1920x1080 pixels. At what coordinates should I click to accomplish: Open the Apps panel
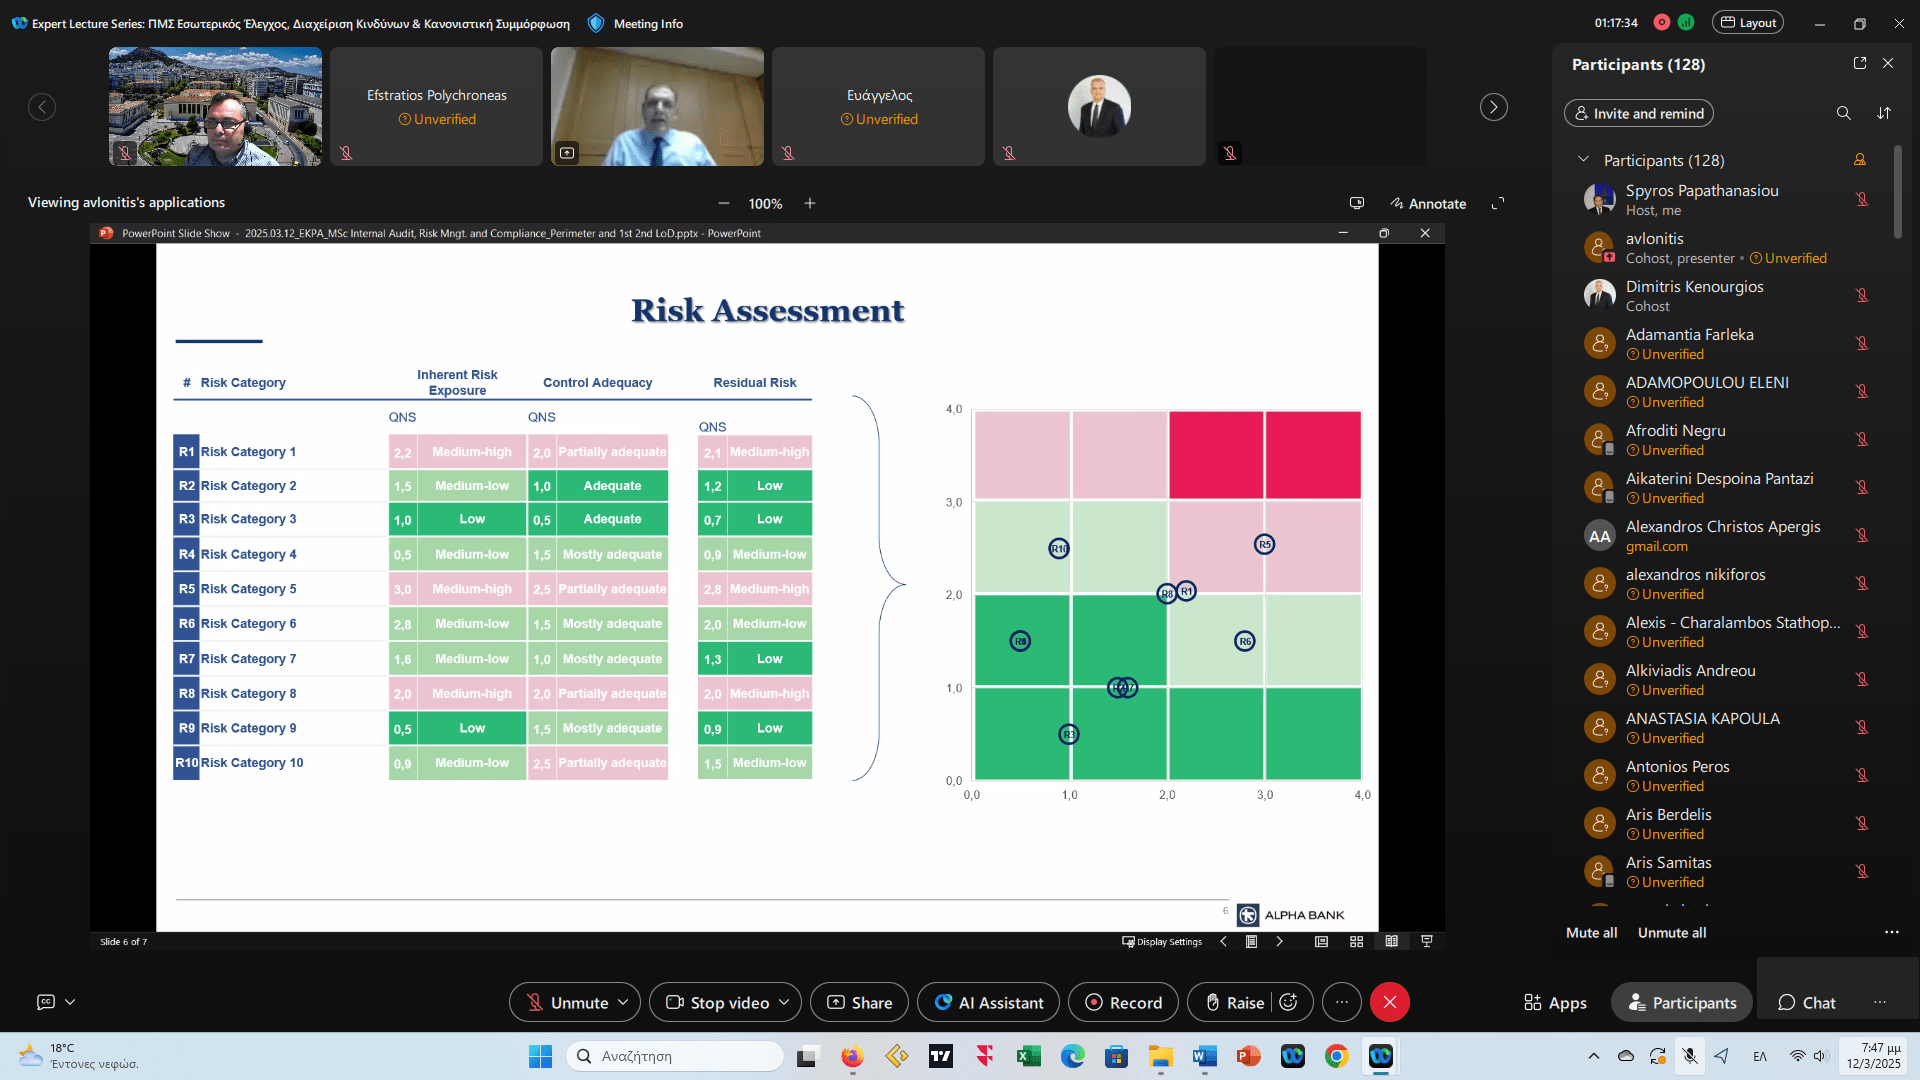coord(1555,1002)
